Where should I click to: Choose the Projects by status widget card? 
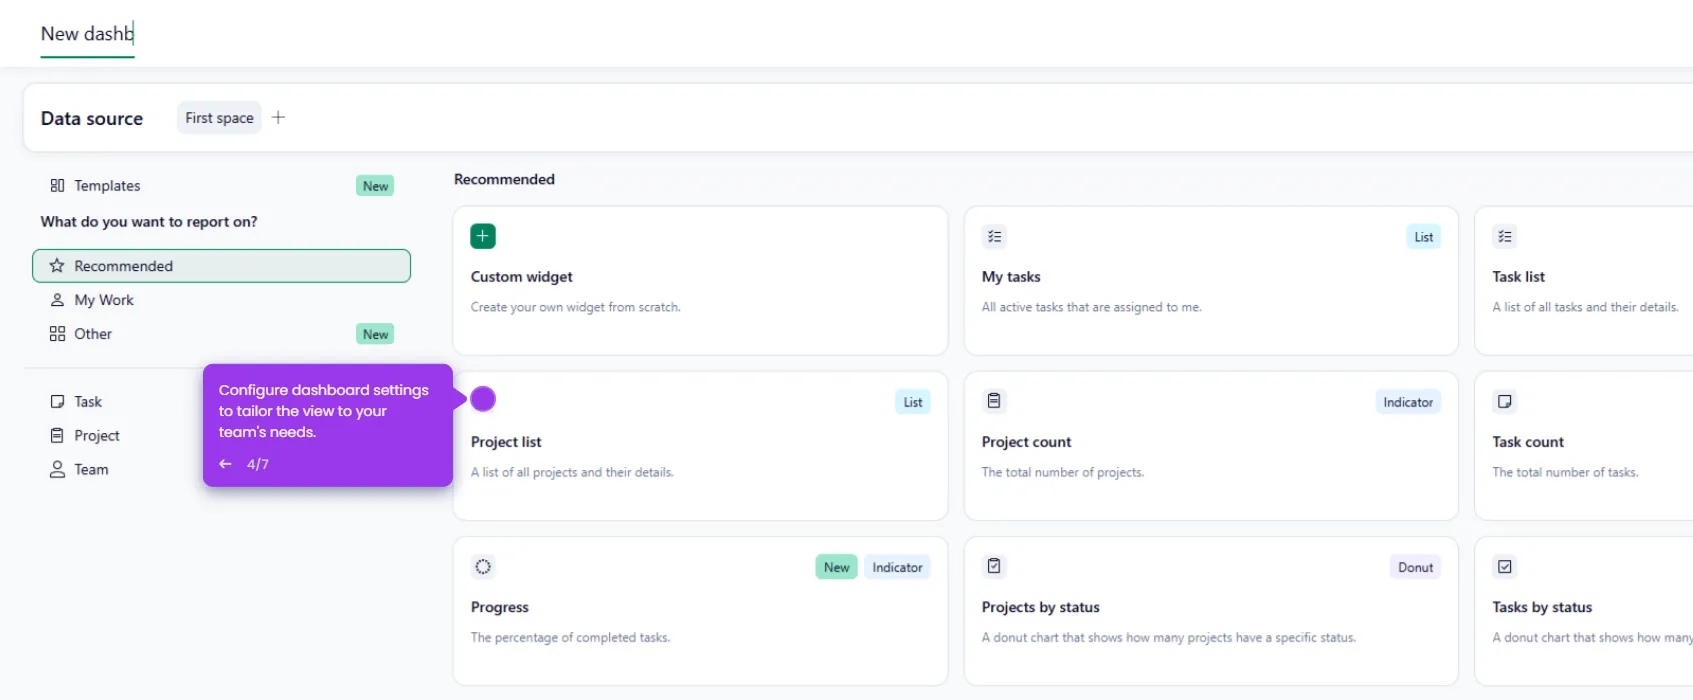click(1211, 611)
